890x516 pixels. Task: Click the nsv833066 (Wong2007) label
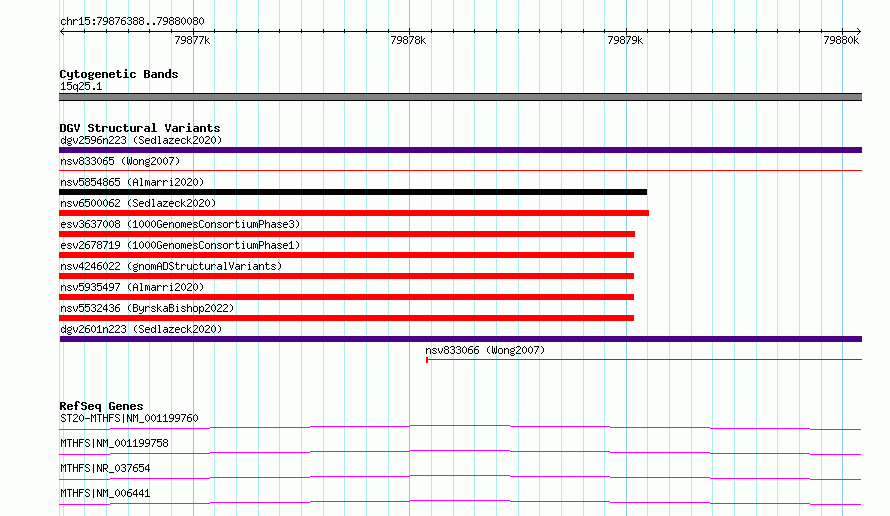pos(485,350)
